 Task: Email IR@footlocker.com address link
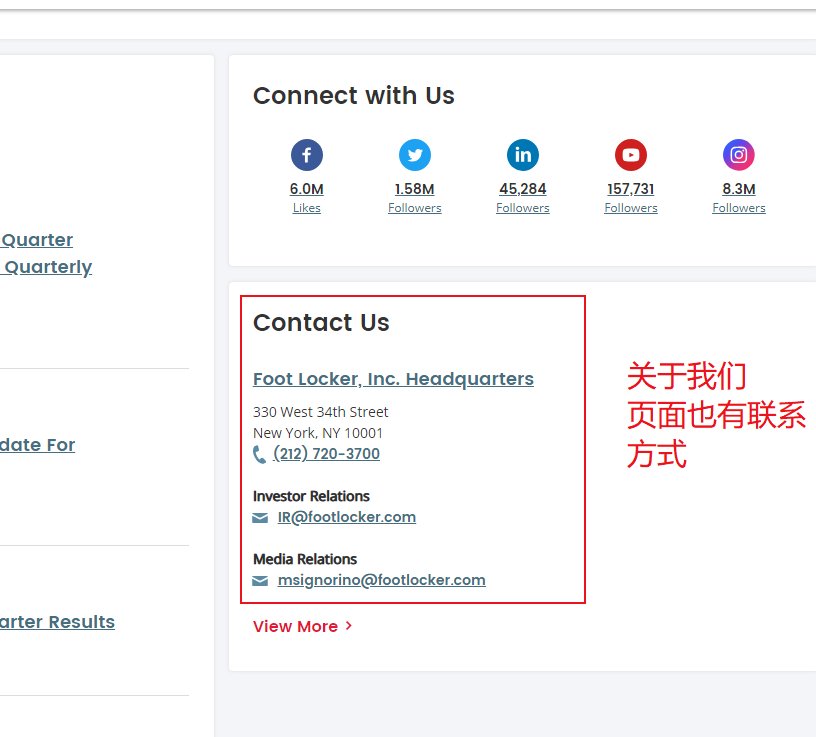pos(347,517)
